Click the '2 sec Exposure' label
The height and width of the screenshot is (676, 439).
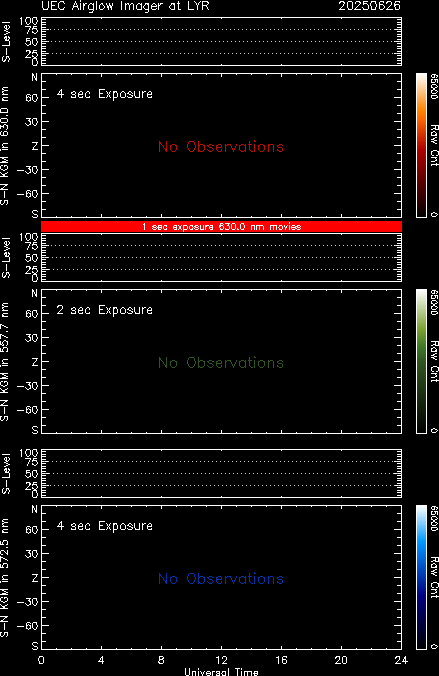105,310
